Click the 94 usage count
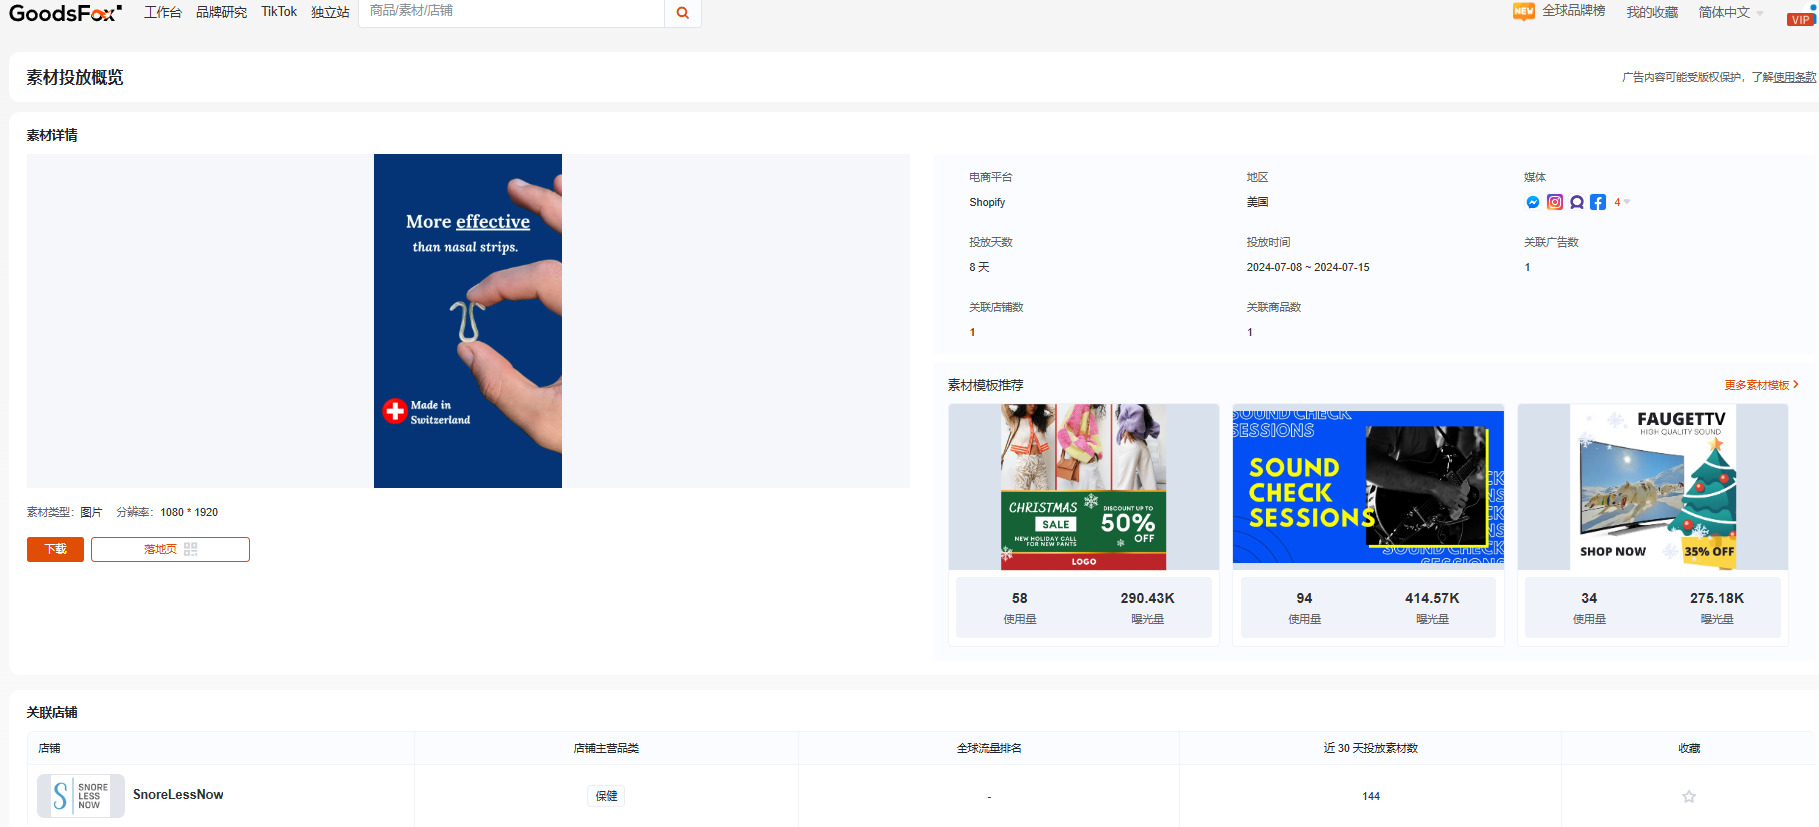The width and height of the screenshot is (1819, 827). click(x=1304, y=598)
